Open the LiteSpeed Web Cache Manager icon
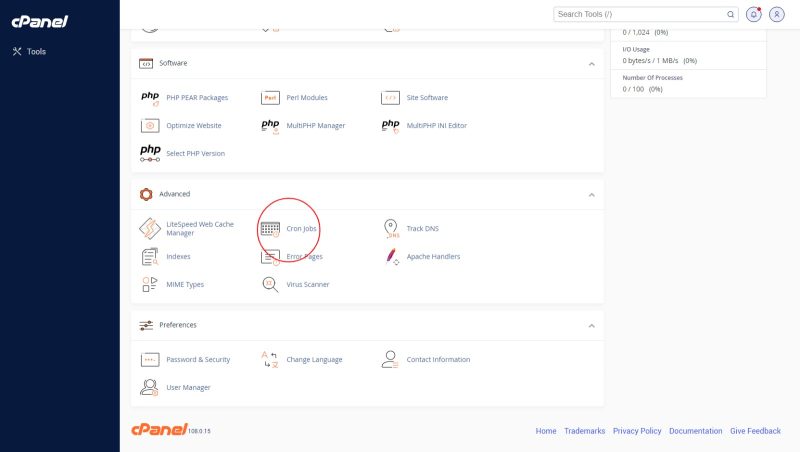The height and width of the screenshot is (452, 800). (x=150, y=228)
